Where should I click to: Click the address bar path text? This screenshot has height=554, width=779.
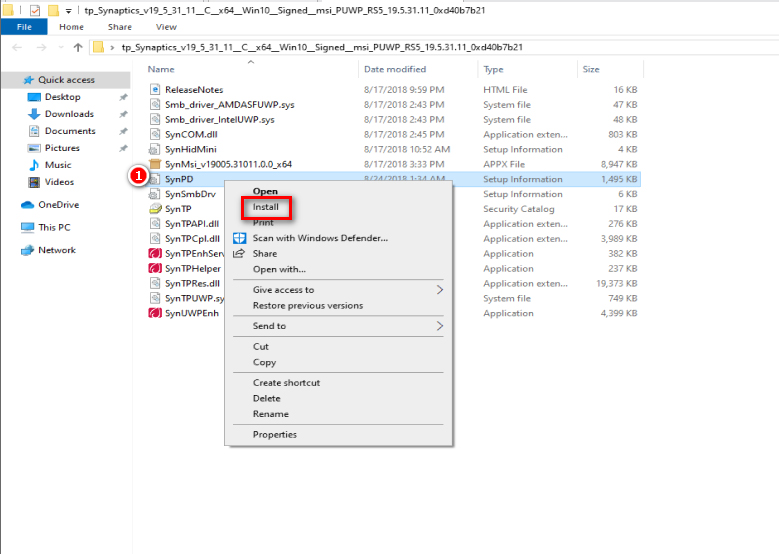[x=322, y=47]
